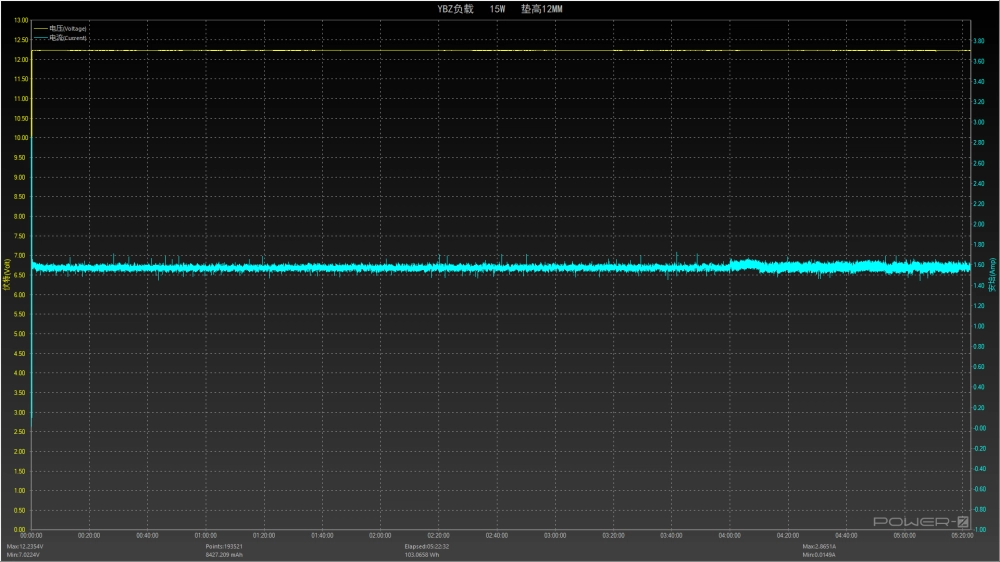The width and height of the screenshot is (1000, 562).
Task: Click the 电压(Voltage) legend entry
Action: [60, 28]
